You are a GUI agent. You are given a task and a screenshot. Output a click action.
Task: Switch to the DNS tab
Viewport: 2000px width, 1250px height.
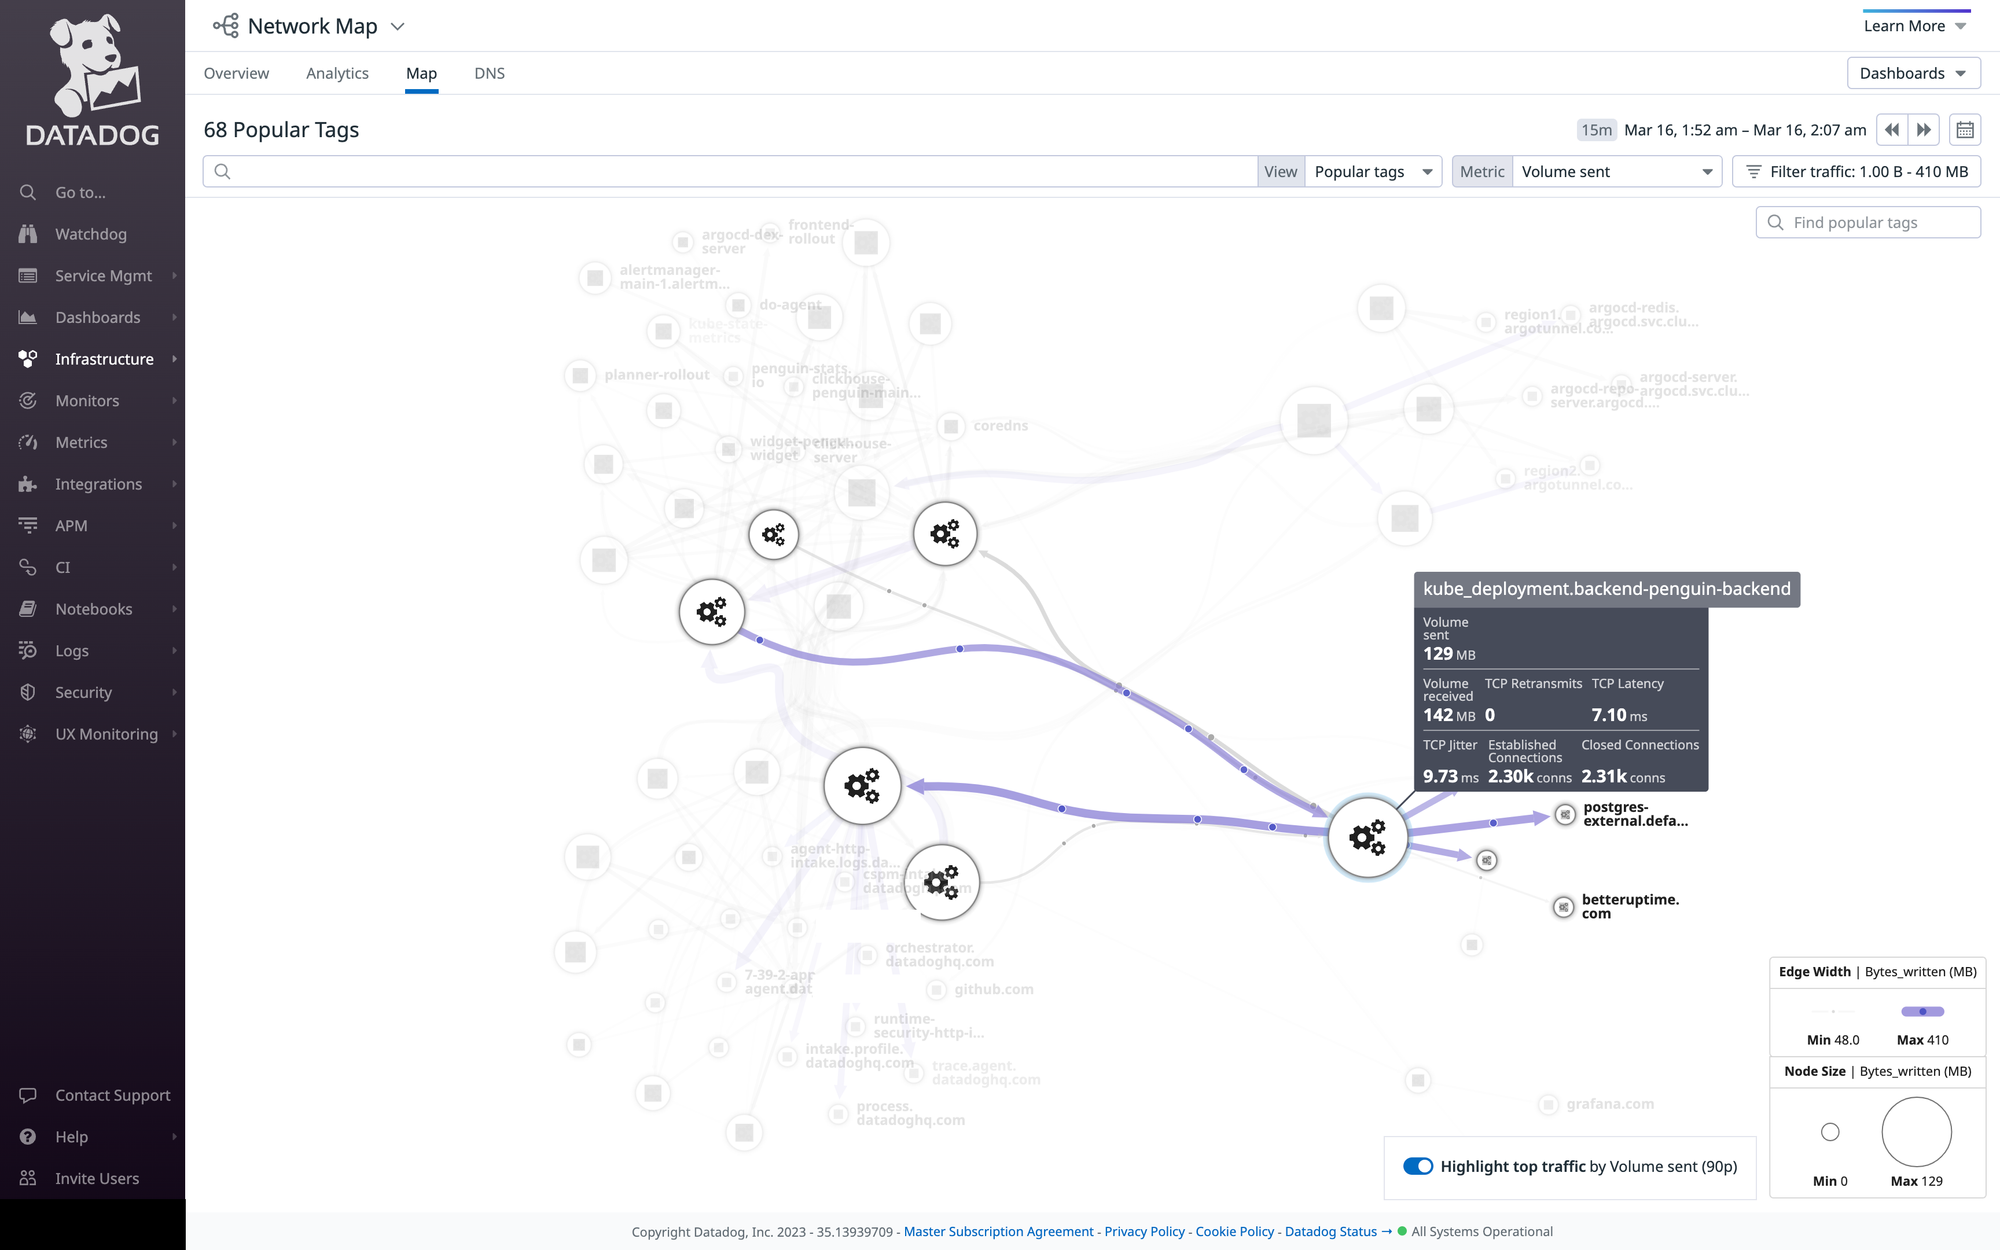pyautogui.click(x=489, y=73)
